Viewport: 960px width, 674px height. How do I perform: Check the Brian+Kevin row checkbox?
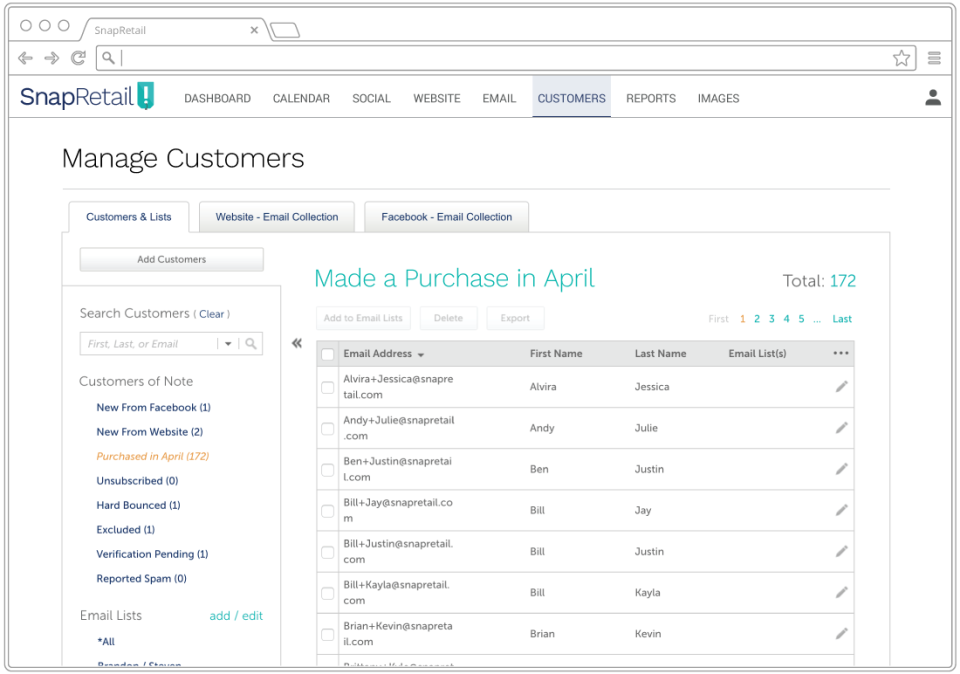(x=328, y=634)
